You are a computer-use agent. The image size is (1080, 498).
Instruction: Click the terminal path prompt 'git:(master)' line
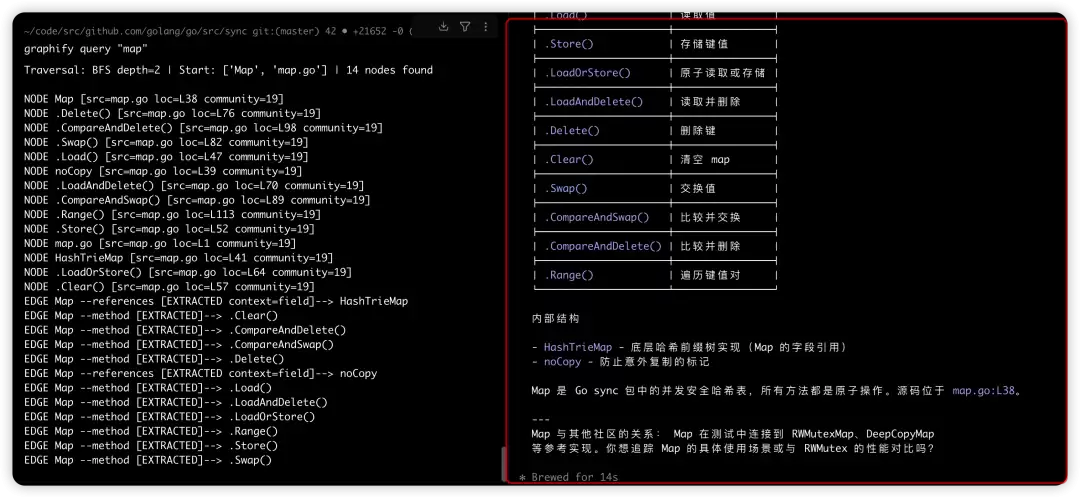(219, 30)
